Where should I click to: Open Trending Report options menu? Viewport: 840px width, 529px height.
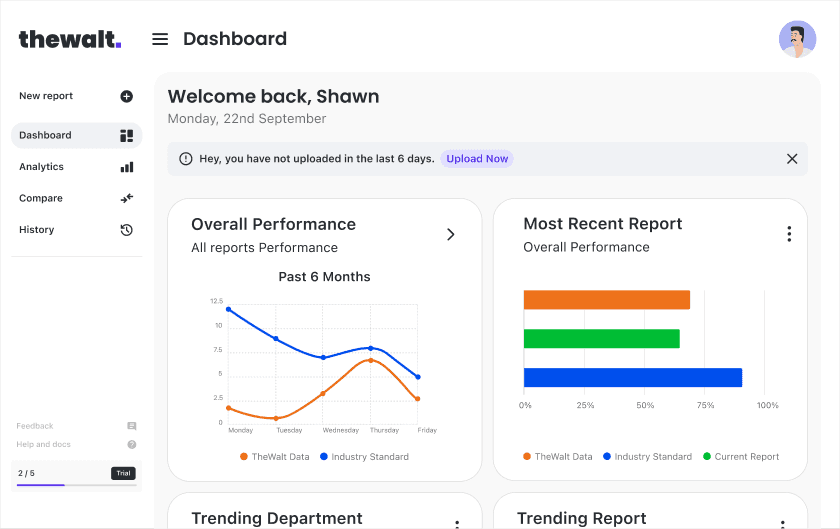[x=783, y=524]
